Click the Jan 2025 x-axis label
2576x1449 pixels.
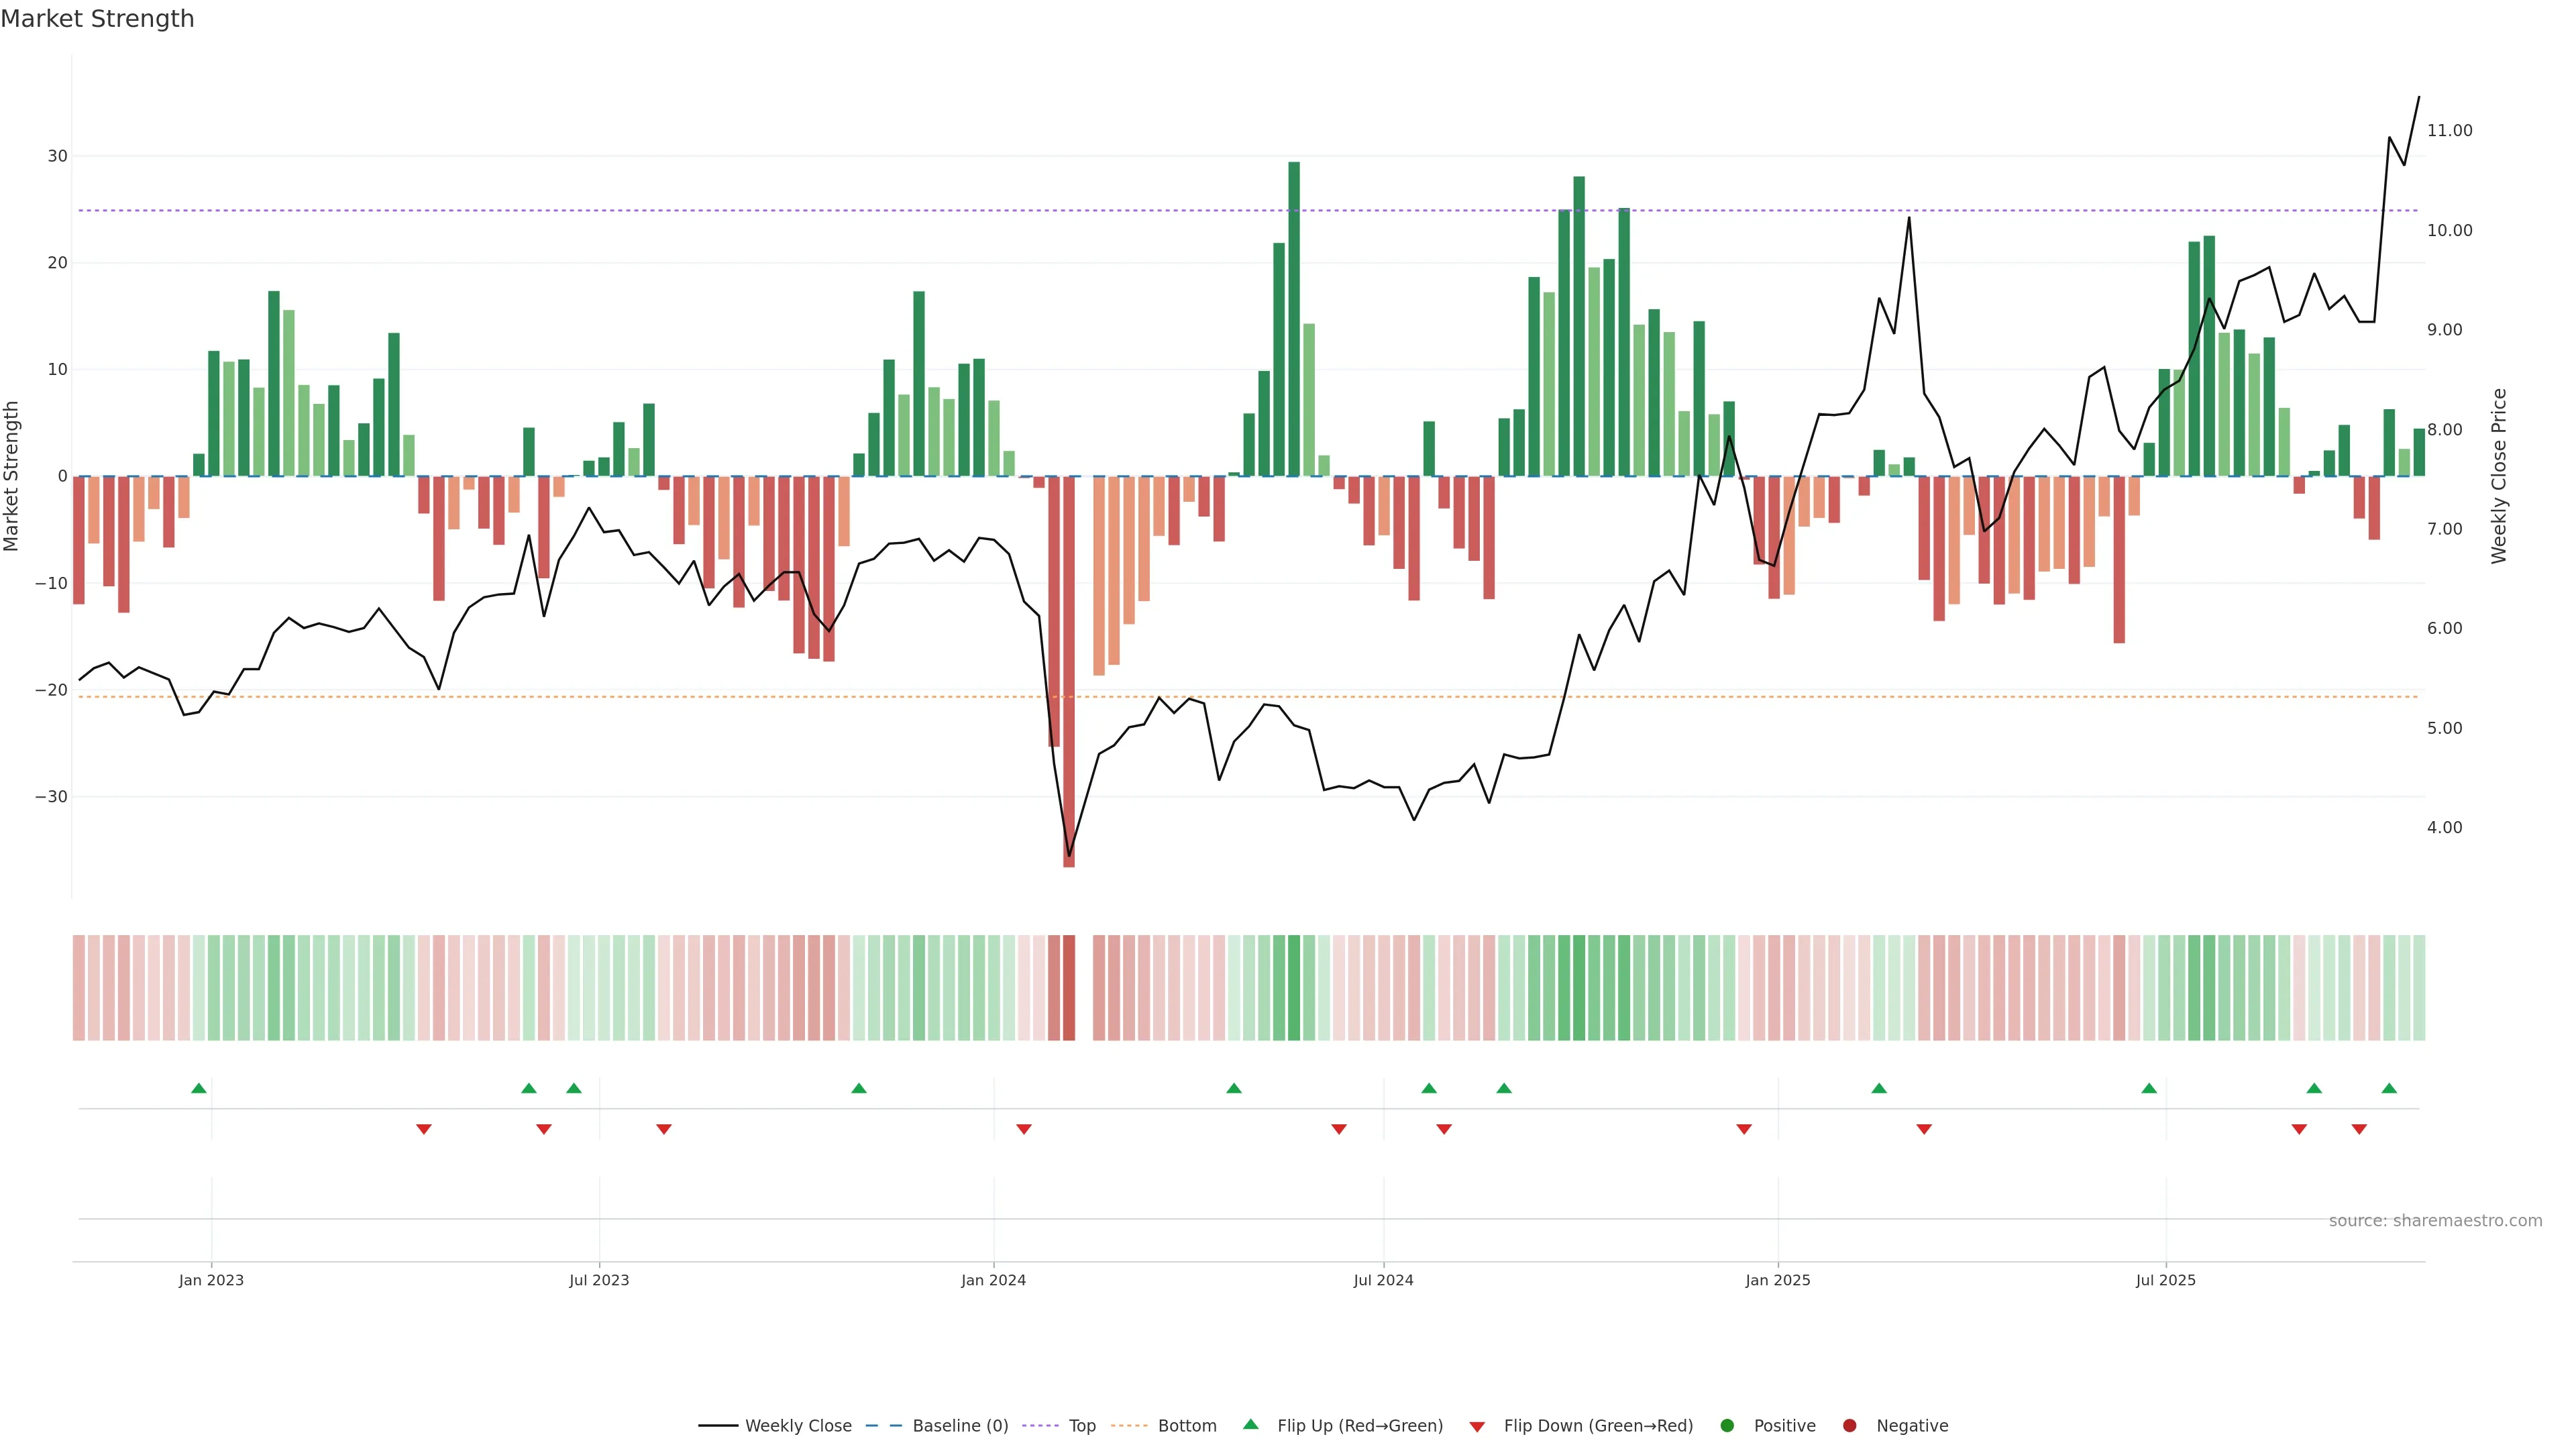point(1778,1280)
